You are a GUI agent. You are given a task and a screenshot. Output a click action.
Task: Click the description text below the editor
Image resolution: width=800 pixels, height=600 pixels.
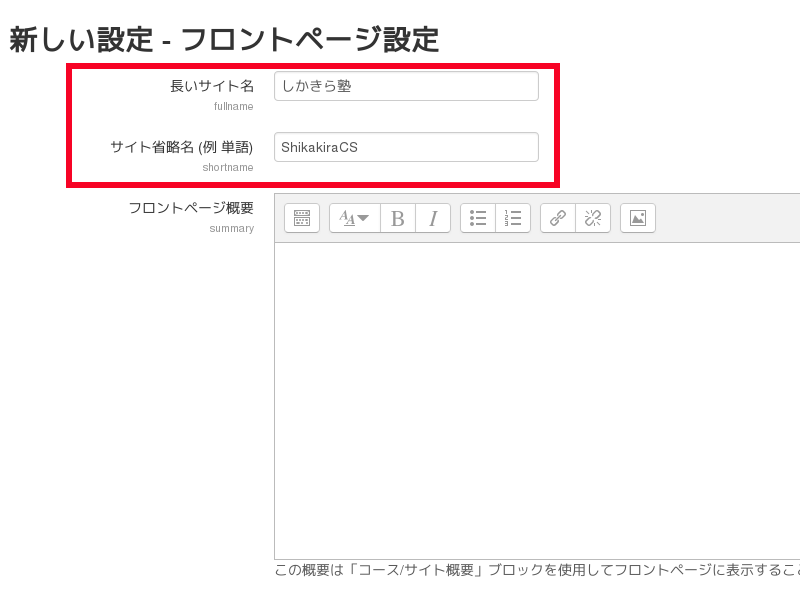537,570
